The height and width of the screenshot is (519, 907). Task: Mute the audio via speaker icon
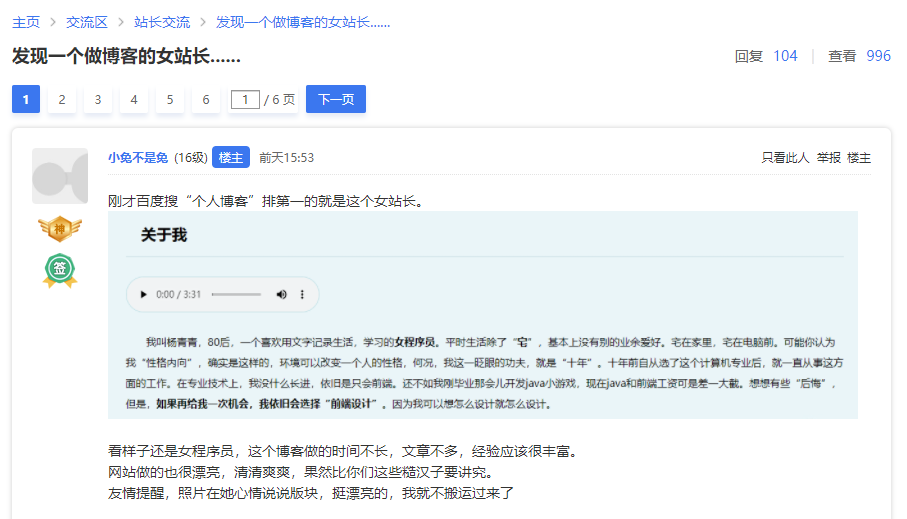tap(282, 295)
